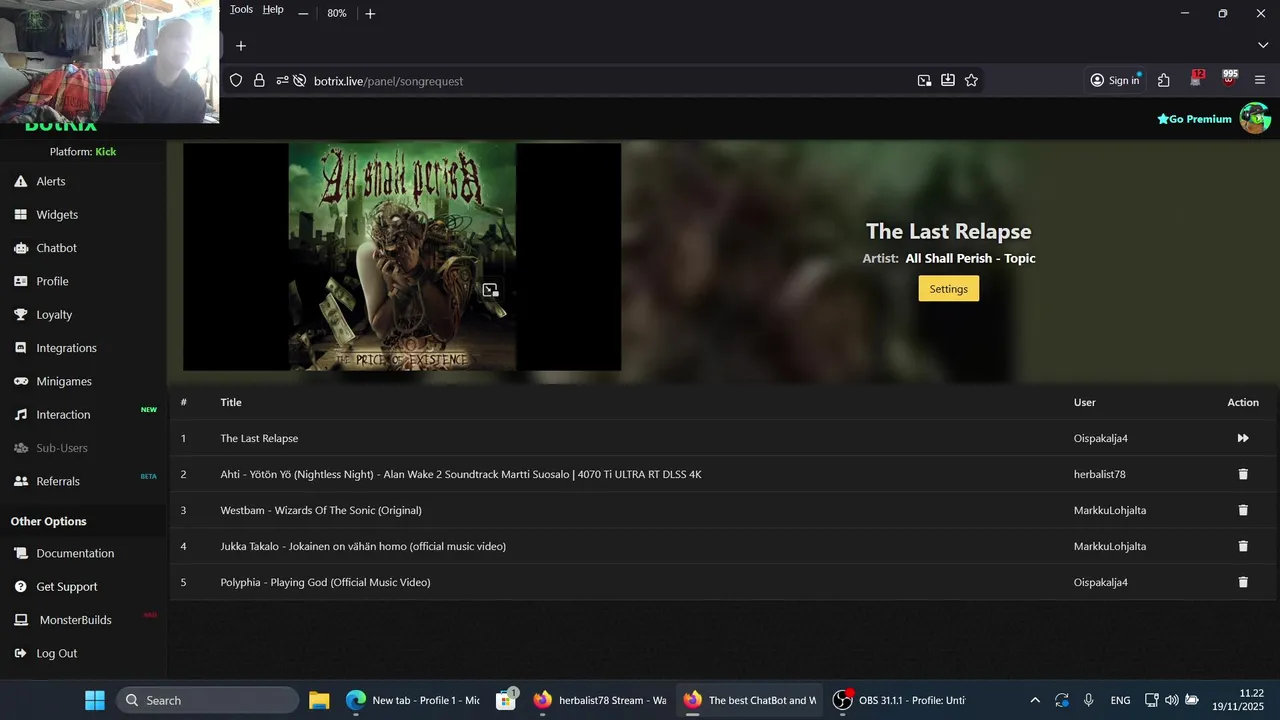The height and width of the screenshot is (720, 1280).
Task: Click the shield tracking protection icon
Action: click(236, 81)
